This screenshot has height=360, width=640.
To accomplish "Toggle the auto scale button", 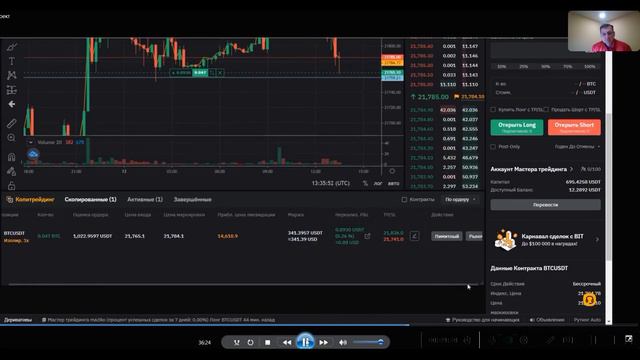I will point(393,184).
